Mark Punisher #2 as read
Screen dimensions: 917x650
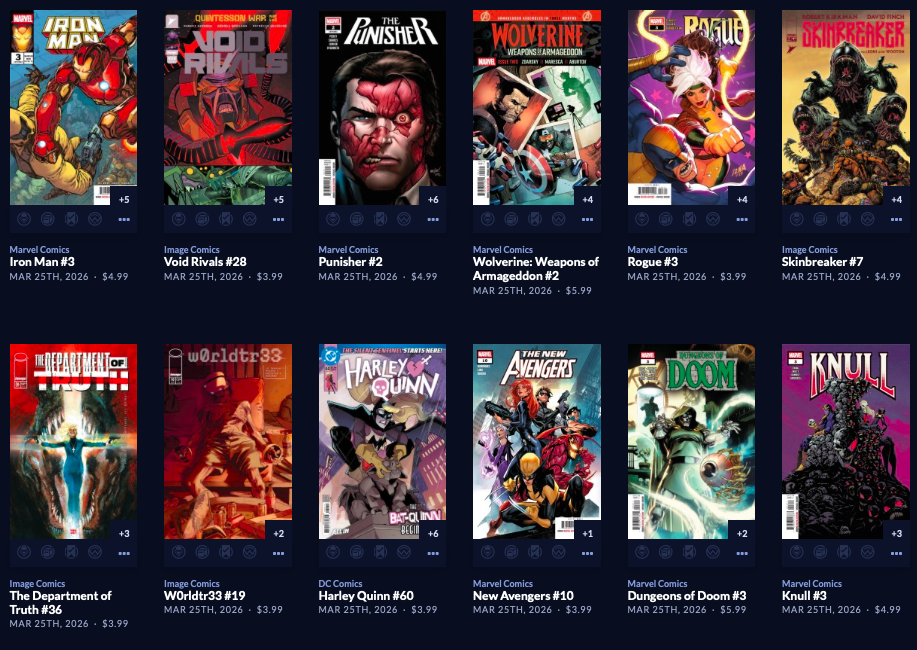click(380, 219)
